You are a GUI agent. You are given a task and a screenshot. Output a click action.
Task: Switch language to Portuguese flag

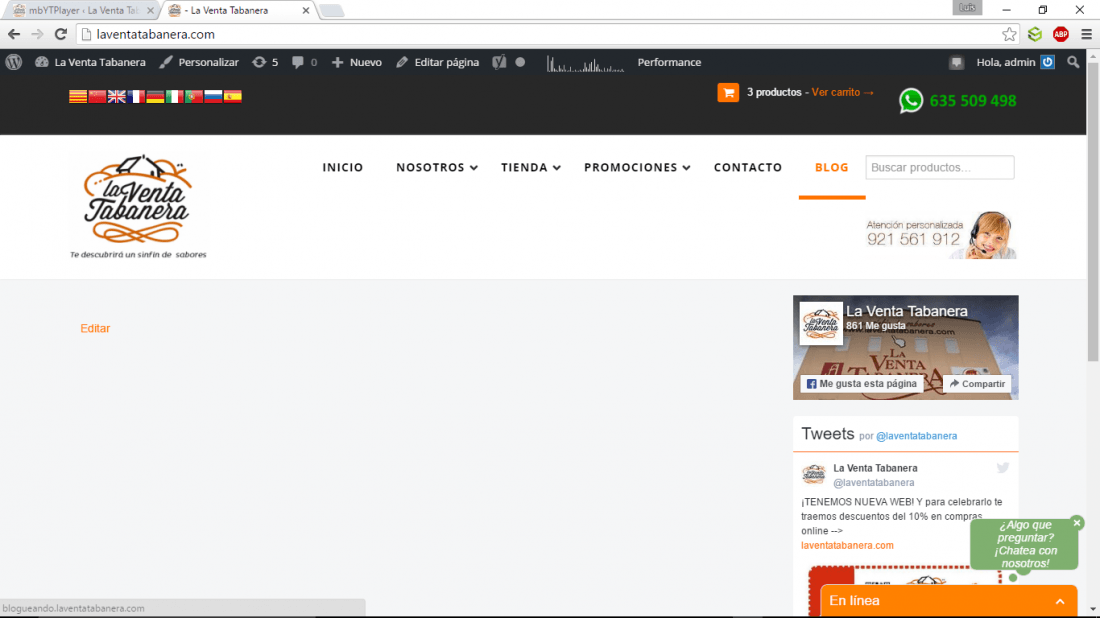194,96
